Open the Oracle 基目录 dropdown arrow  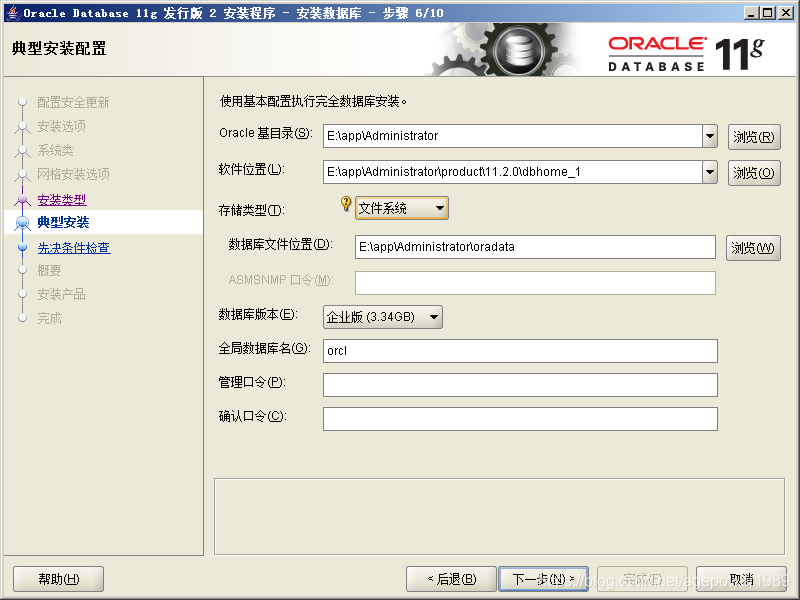click(x=710, y=136)
